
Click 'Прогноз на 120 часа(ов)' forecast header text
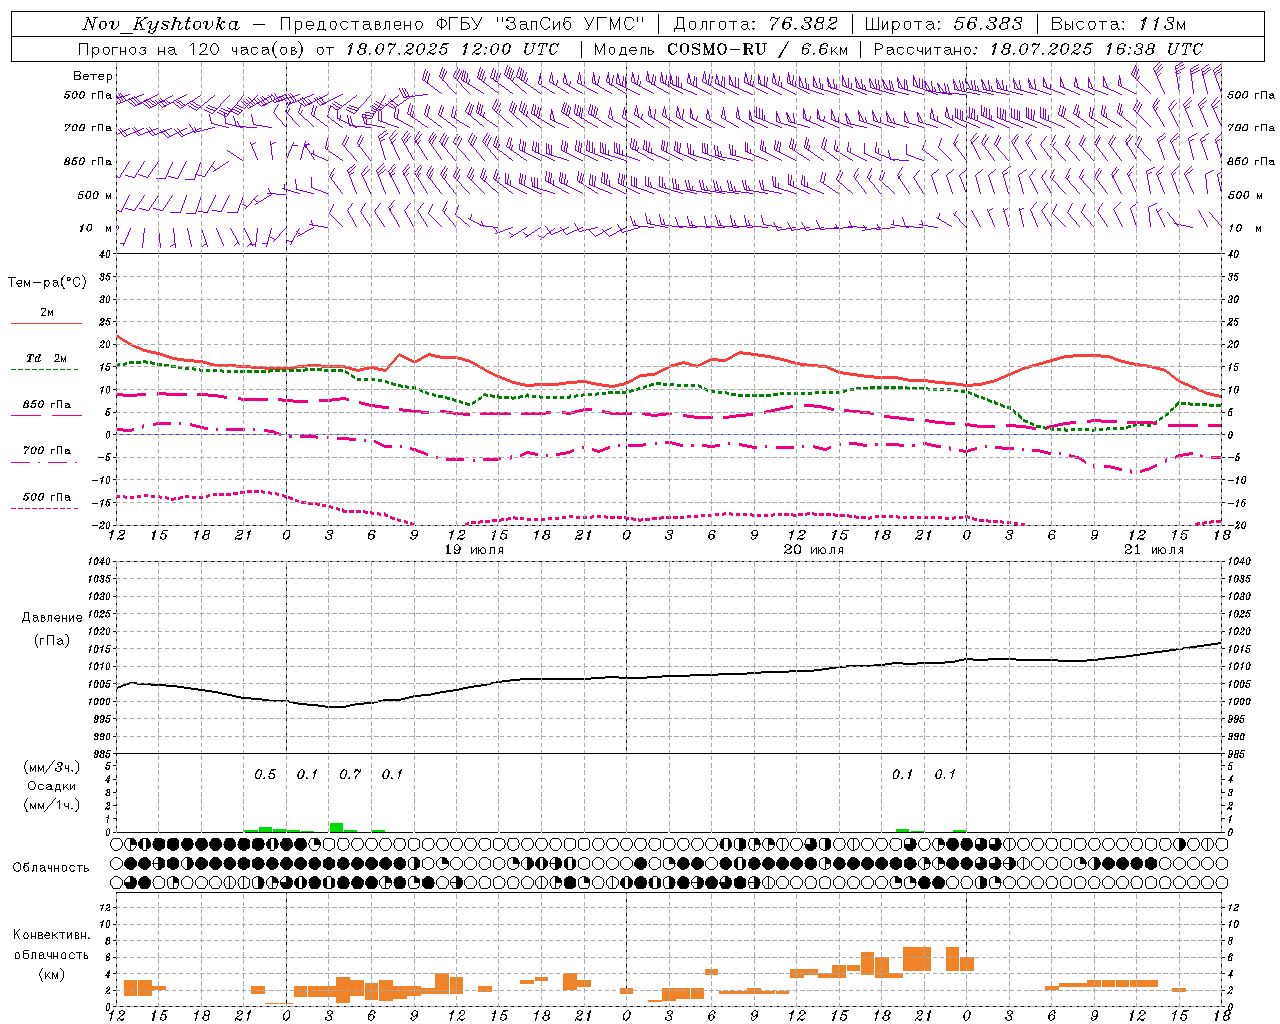coord(194,49)
